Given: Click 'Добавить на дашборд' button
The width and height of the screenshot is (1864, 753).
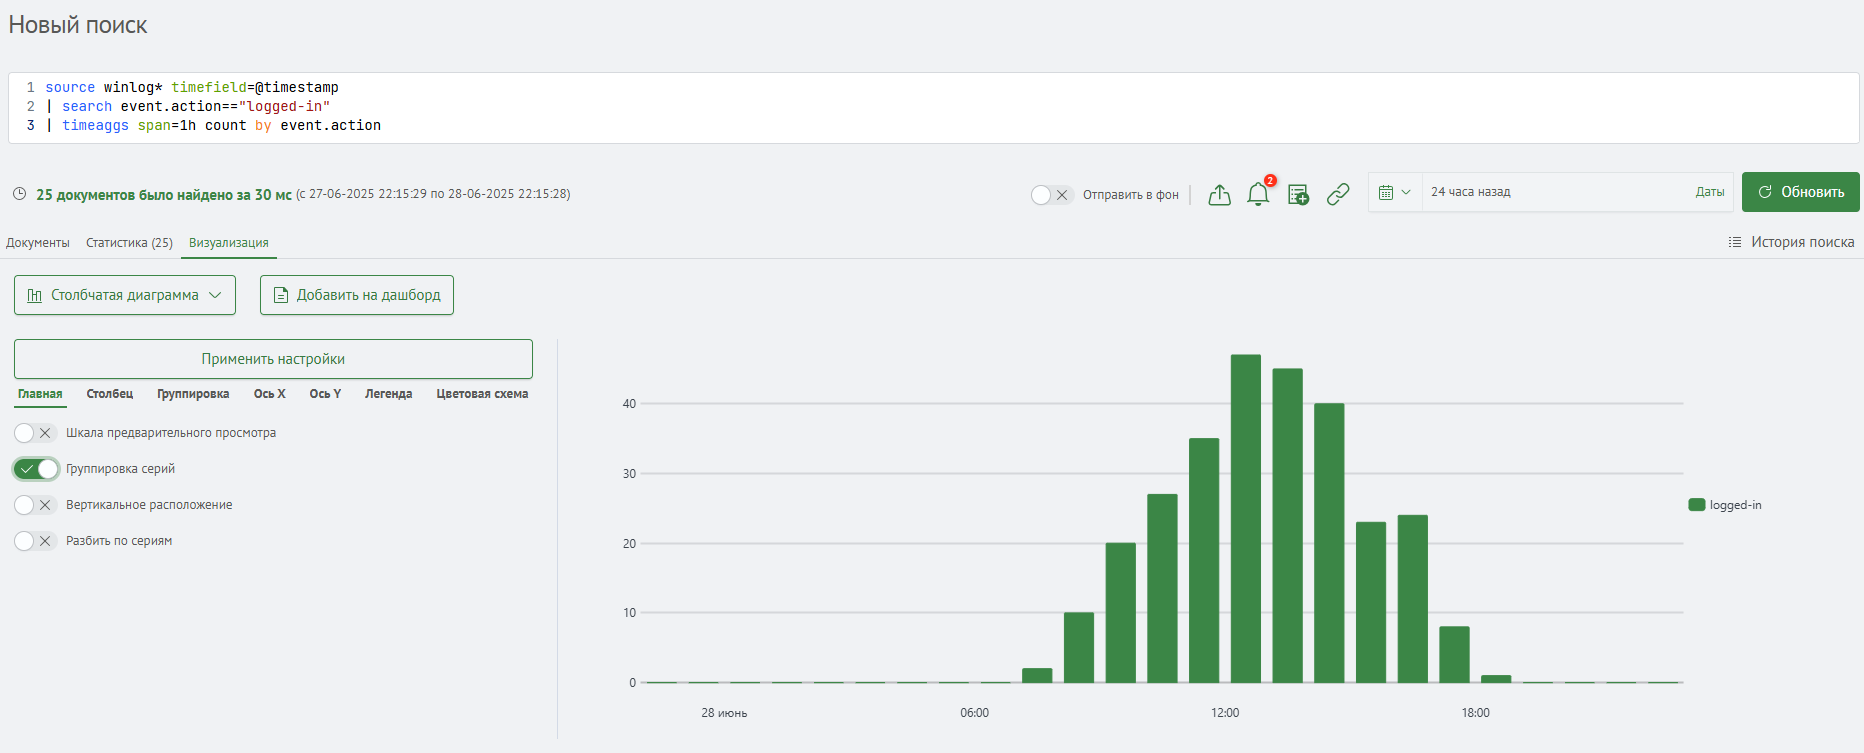Looking at the screenshot, I should click(357, 295).
